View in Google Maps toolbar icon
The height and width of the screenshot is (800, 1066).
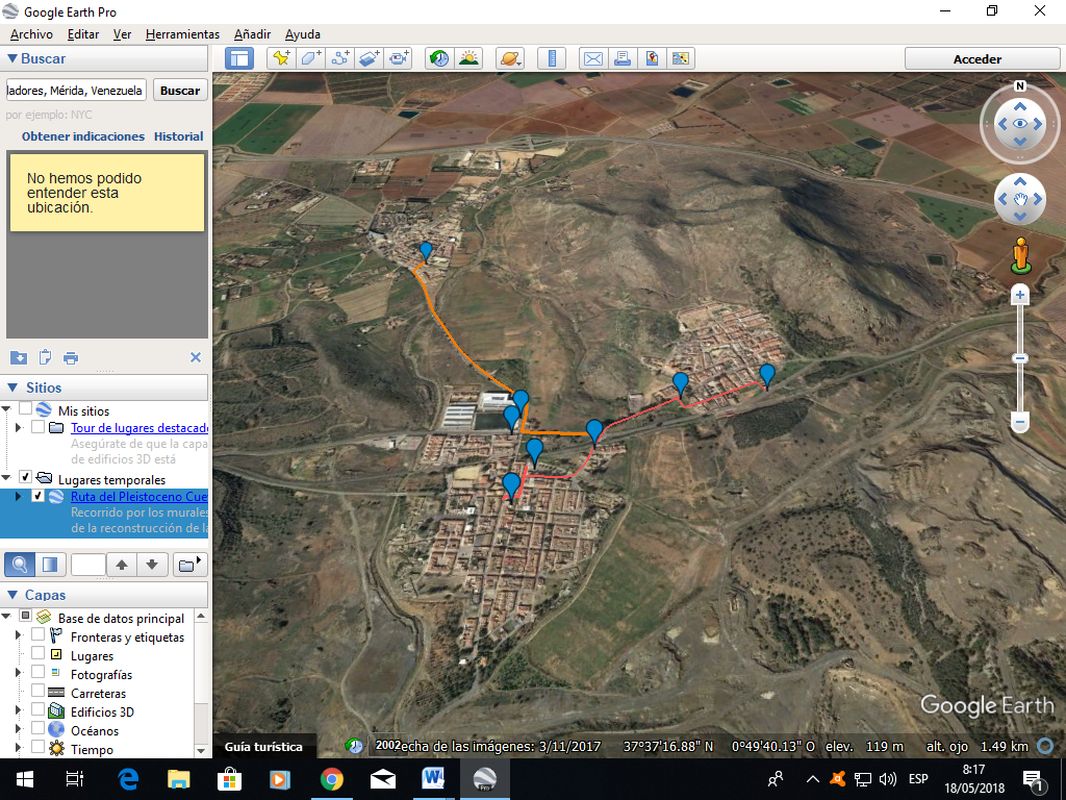[x=681, y=58]
